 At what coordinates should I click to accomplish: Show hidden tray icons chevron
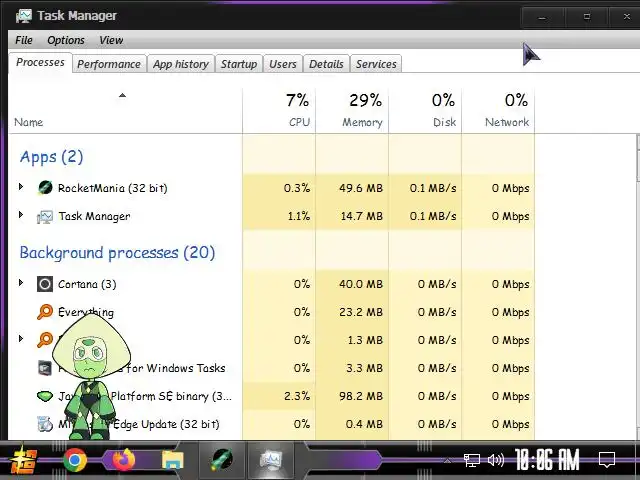click(447, 460)
